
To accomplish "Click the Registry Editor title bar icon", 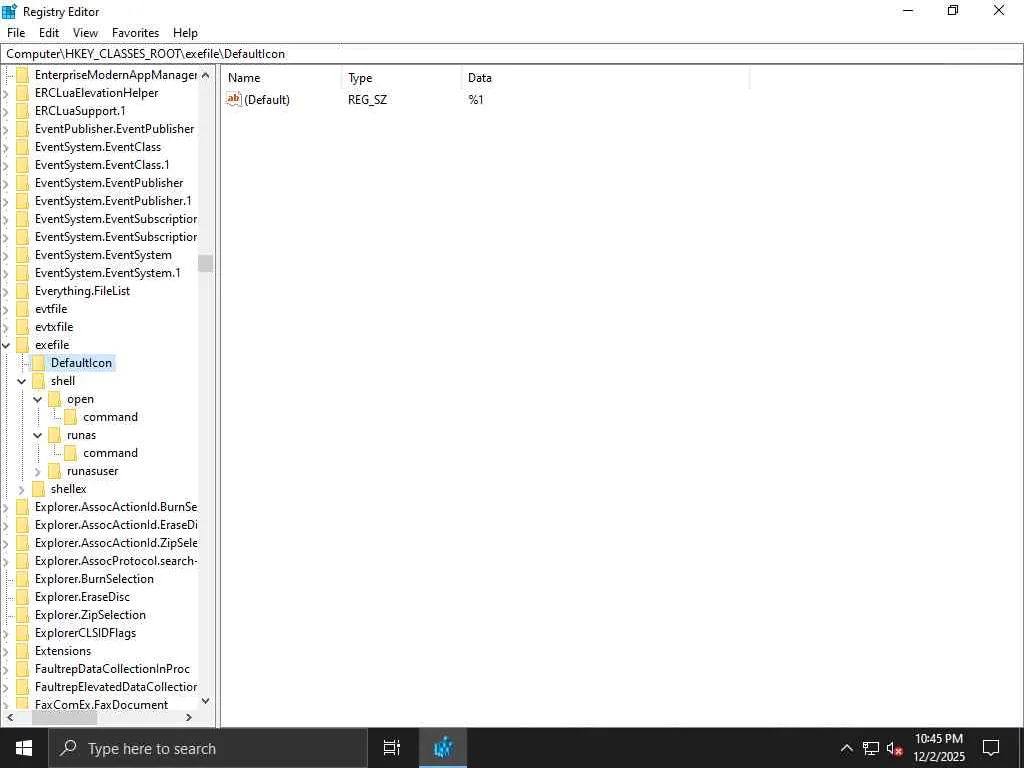I will pos(10,11).
